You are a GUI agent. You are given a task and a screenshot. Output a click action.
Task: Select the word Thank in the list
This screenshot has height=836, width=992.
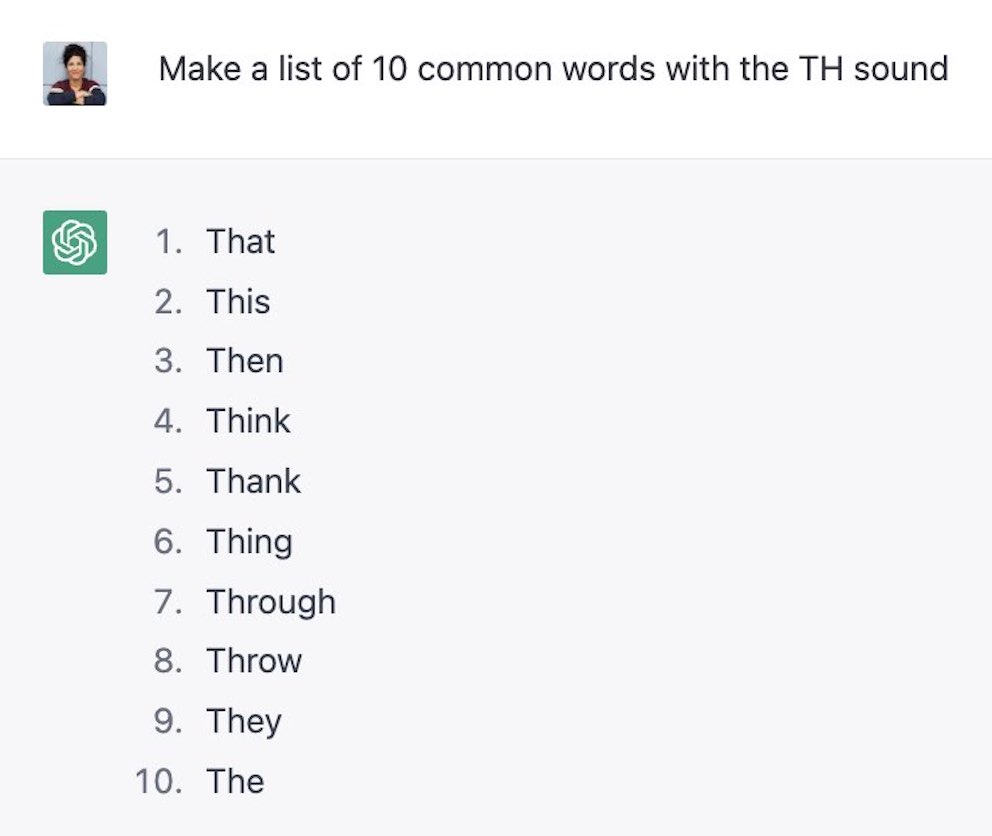(x=253, y=482)
